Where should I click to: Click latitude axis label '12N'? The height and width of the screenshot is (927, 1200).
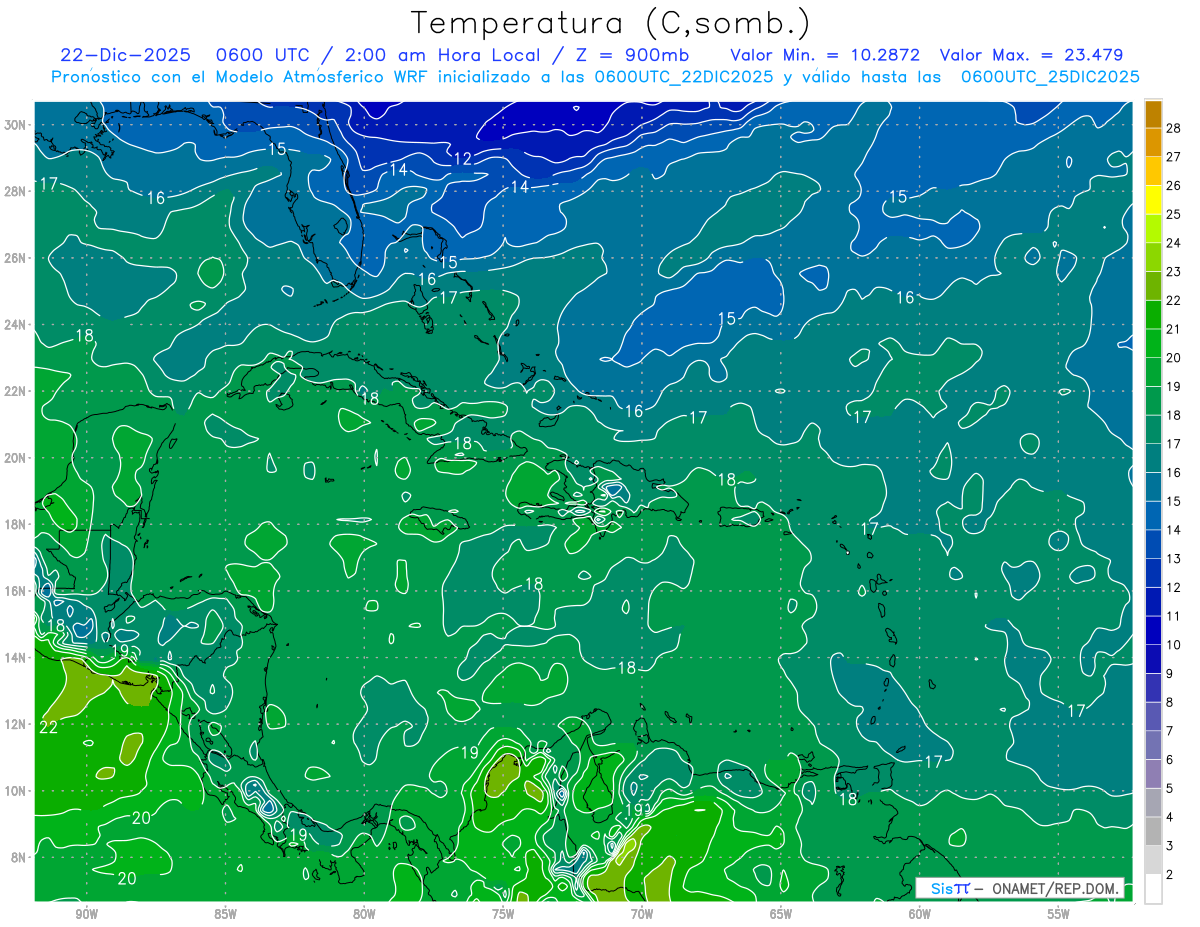point(17,724)
